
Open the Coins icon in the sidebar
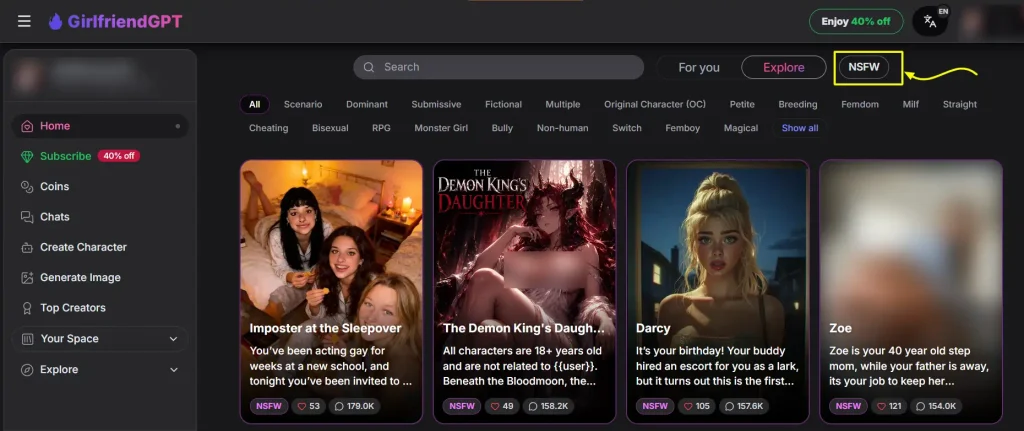tap(27, 187)
